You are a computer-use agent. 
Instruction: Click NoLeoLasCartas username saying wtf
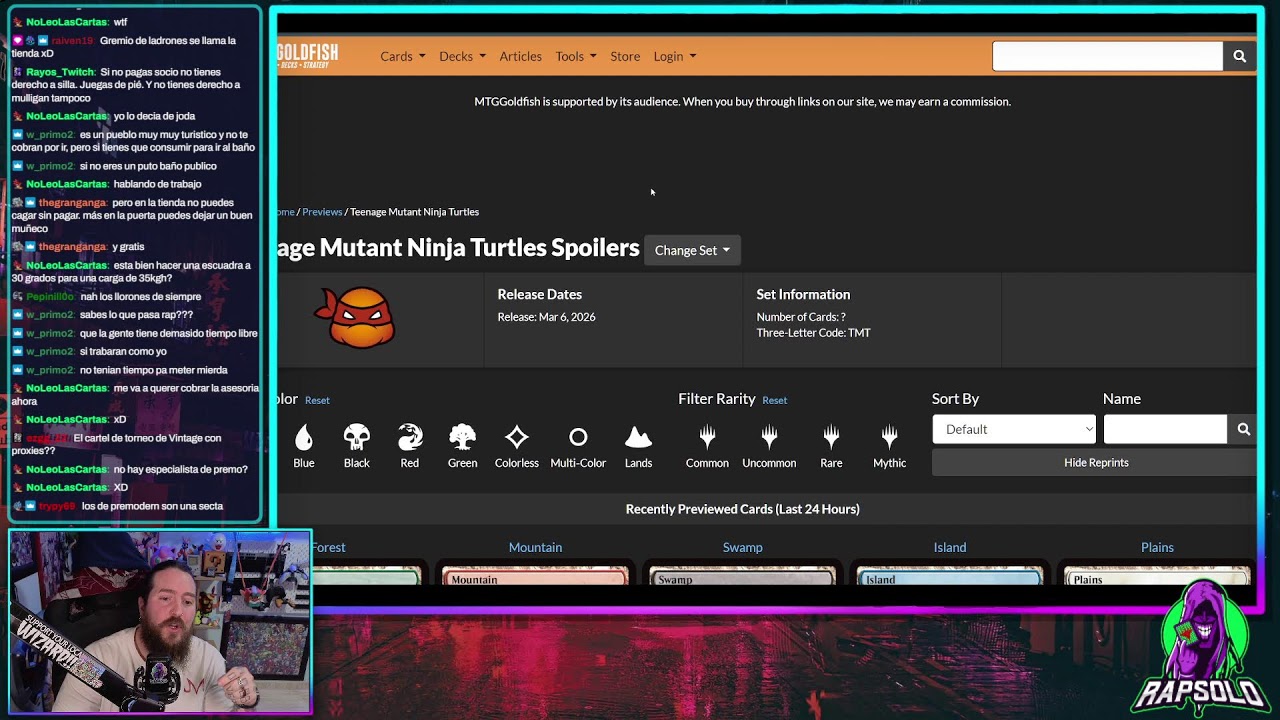[x=66, y=22]
